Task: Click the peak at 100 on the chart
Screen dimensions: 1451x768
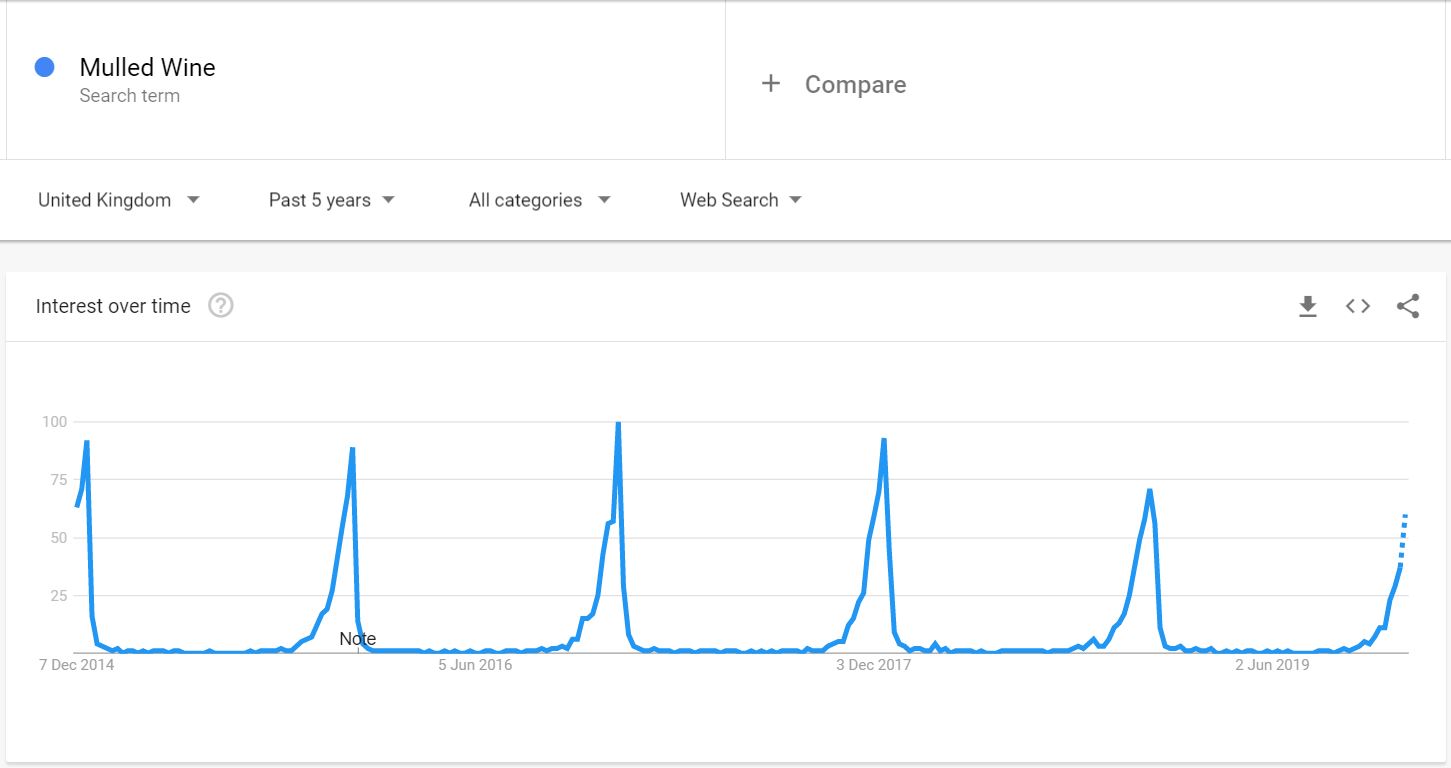Action: click(x=618, y=423)
